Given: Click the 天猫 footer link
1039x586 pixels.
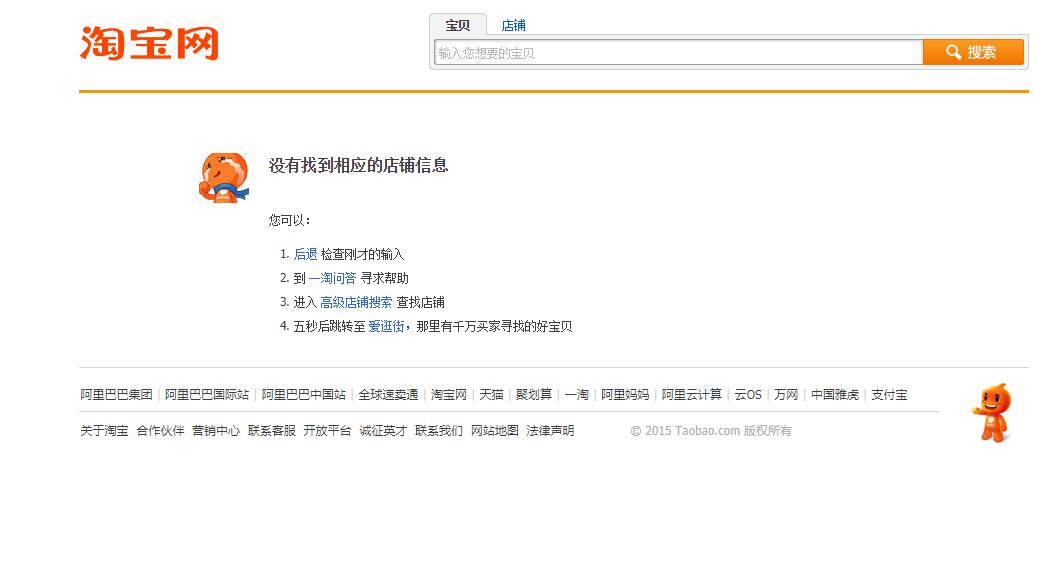Looking at the screenshot, I should [x=491, y=395].
